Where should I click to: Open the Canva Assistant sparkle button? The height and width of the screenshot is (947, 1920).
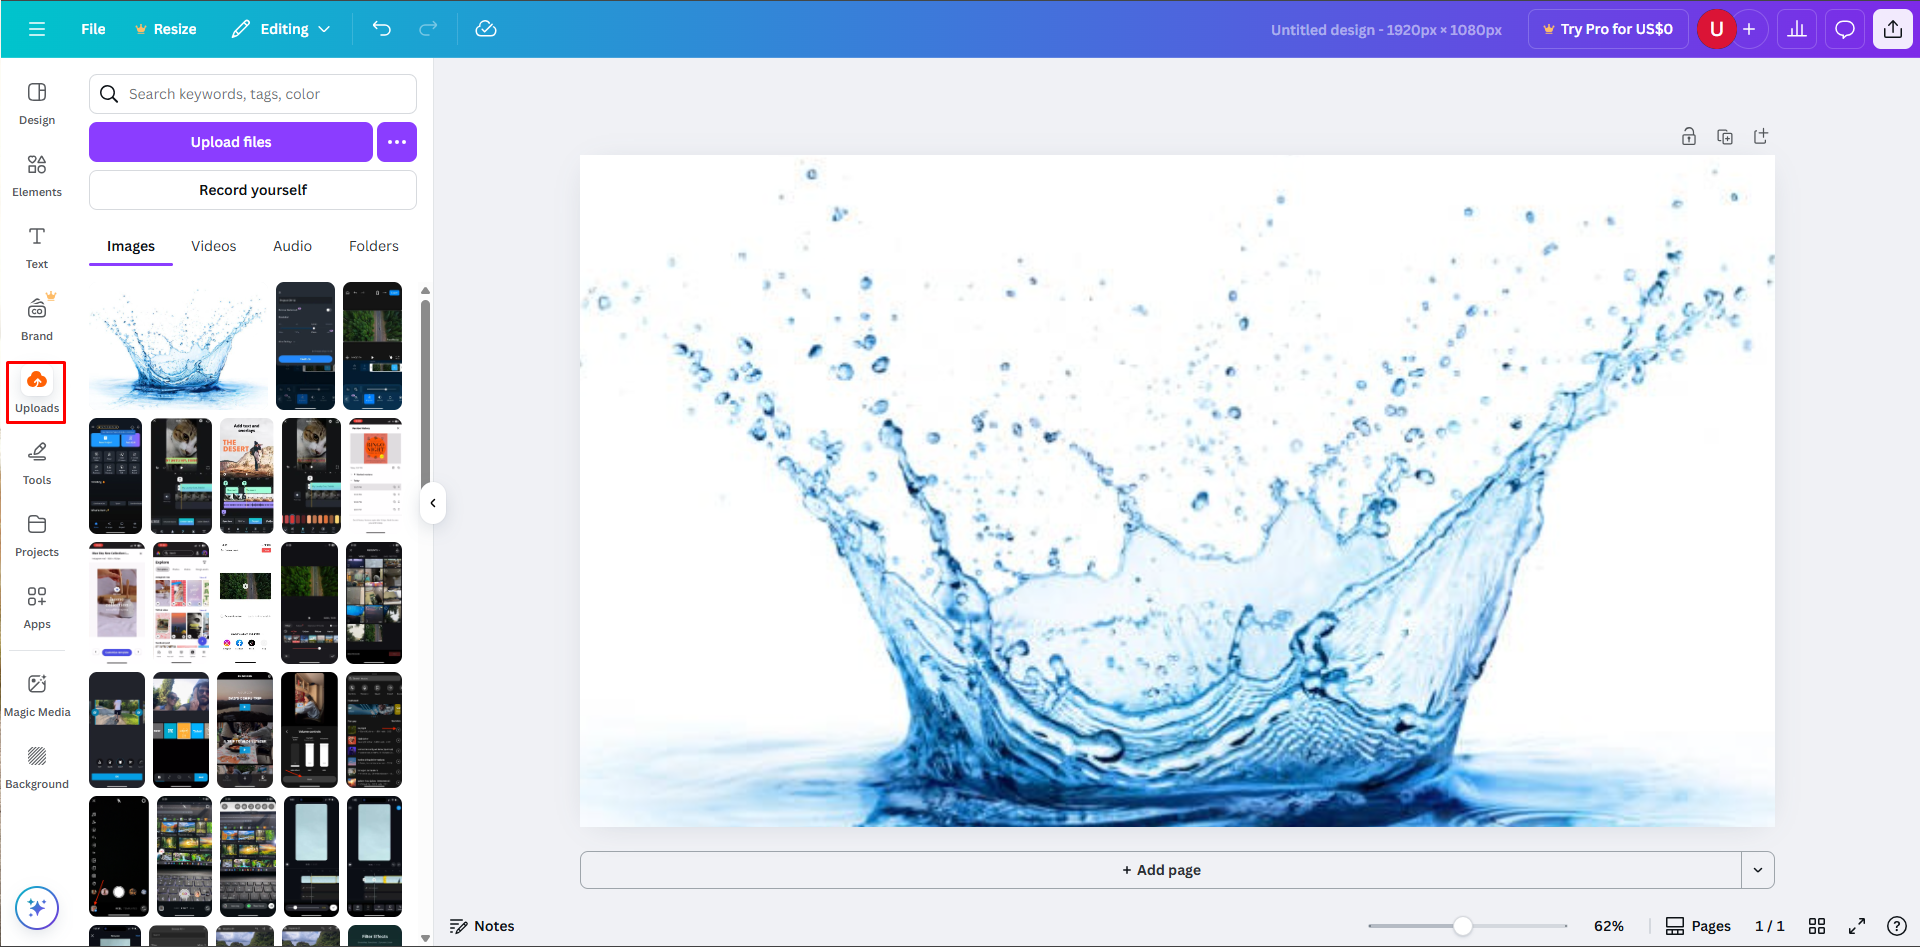pos(37,908)
